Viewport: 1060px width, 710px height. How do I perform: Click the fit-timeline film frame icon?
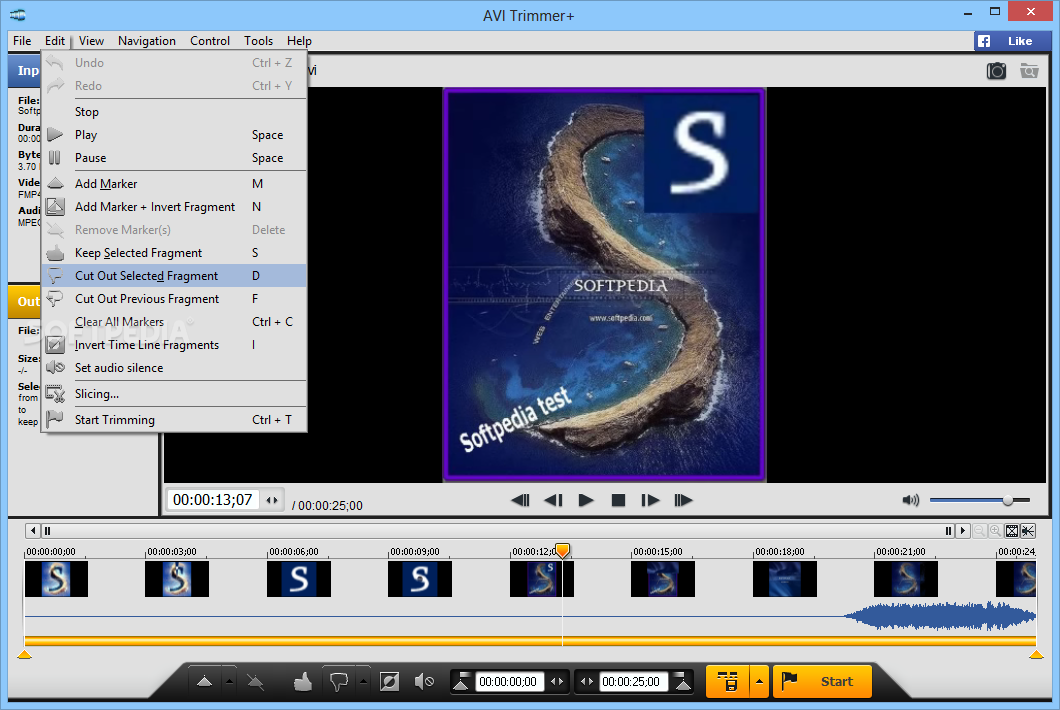coord(1012,531)
